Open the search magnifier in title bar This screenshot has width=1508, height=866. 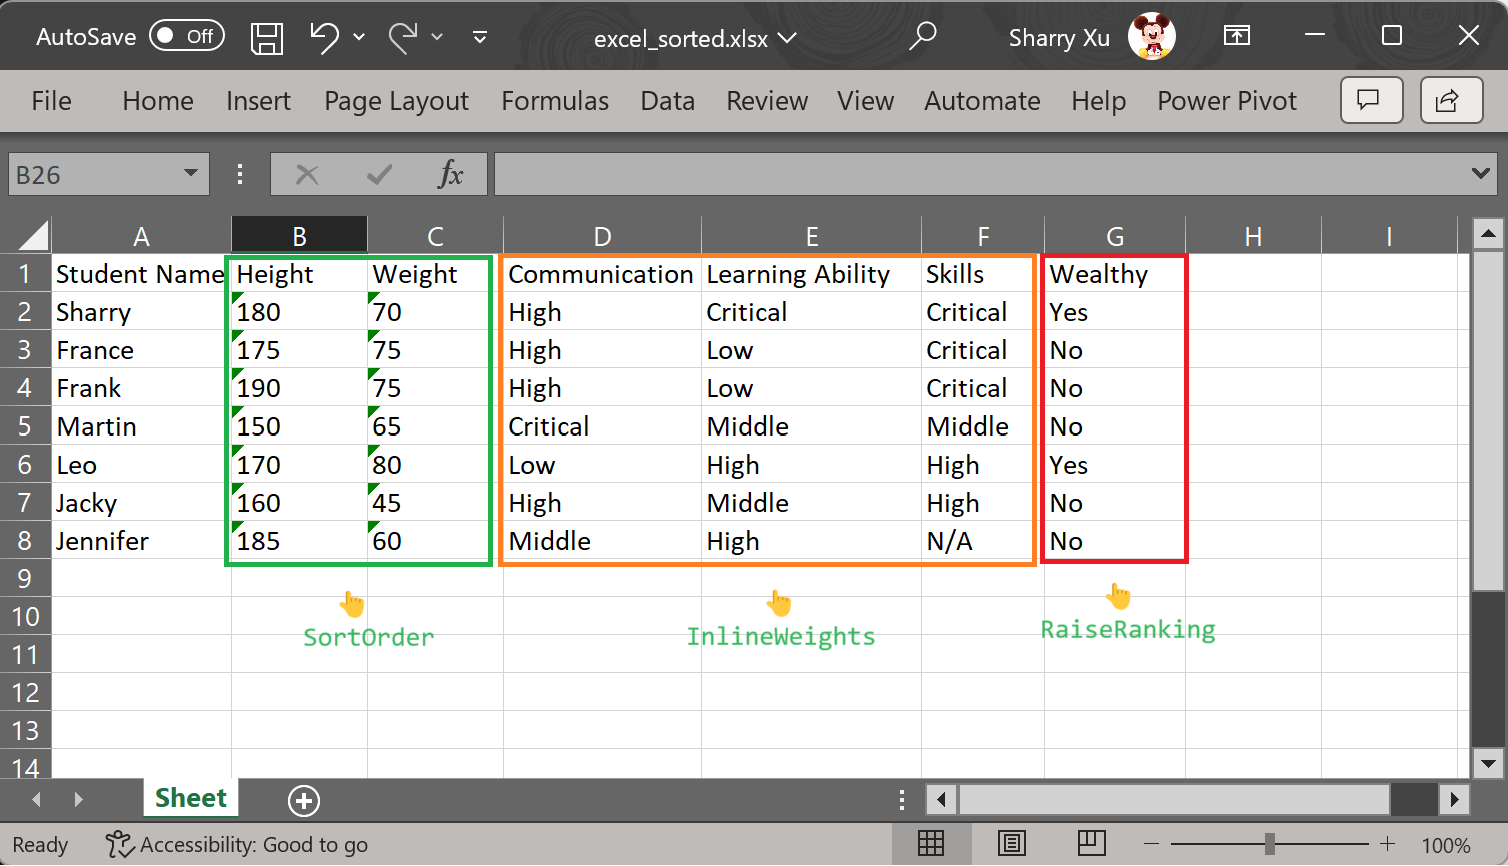pyautogui.click(x=923, y=36)
